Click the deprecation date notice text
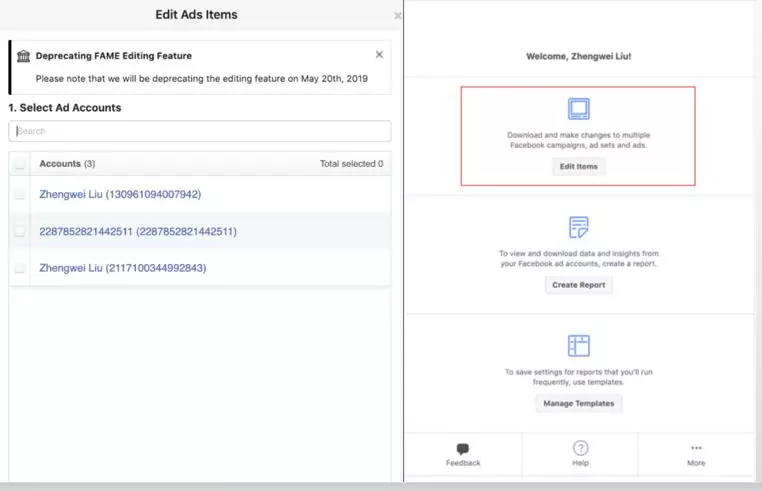Image resolution: width=762 pixels, height=491 pixels. tap(202, 79)
